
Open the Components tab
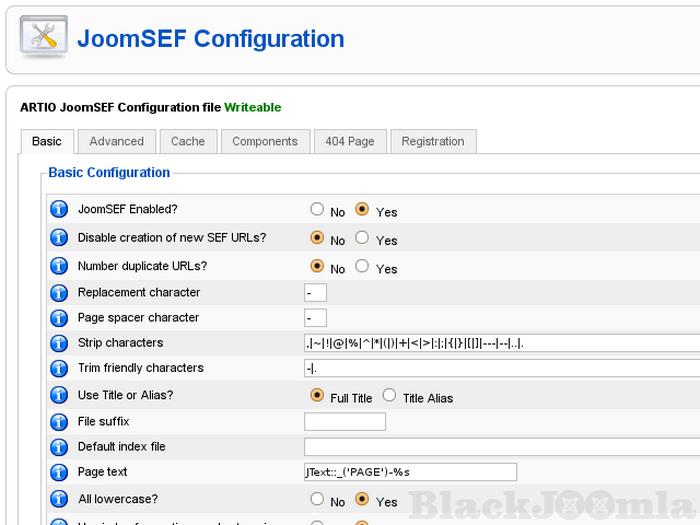(x=265, y=142)
